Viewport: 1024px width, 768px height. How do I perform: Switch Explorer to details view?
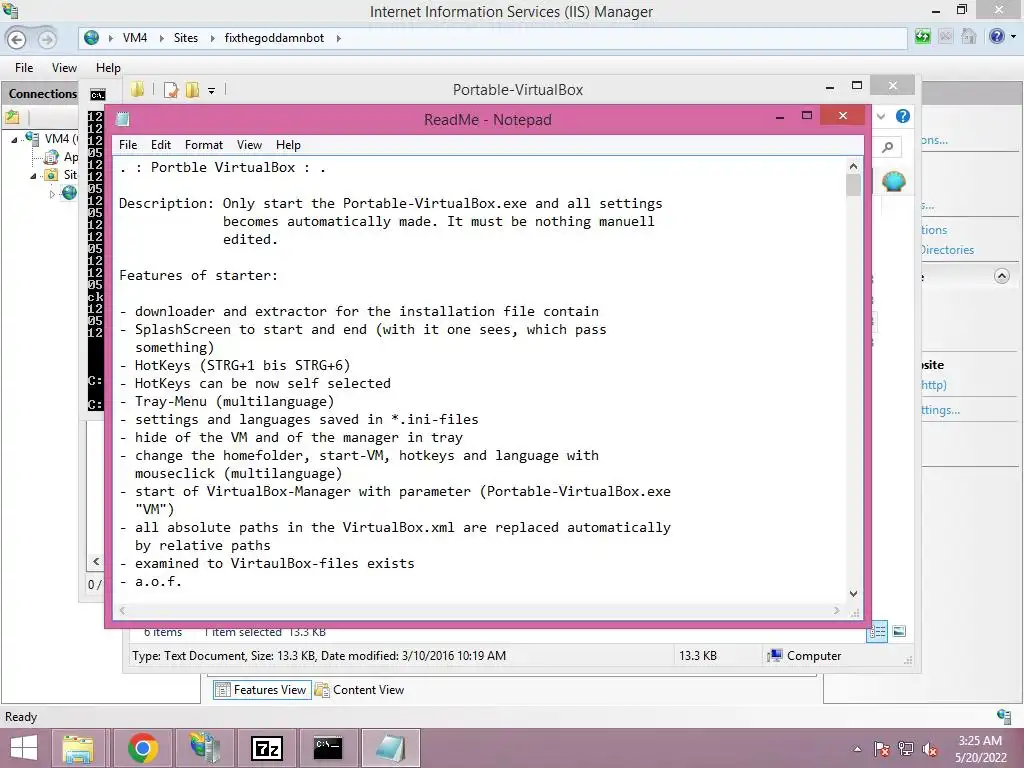click(x=877, y=631)
